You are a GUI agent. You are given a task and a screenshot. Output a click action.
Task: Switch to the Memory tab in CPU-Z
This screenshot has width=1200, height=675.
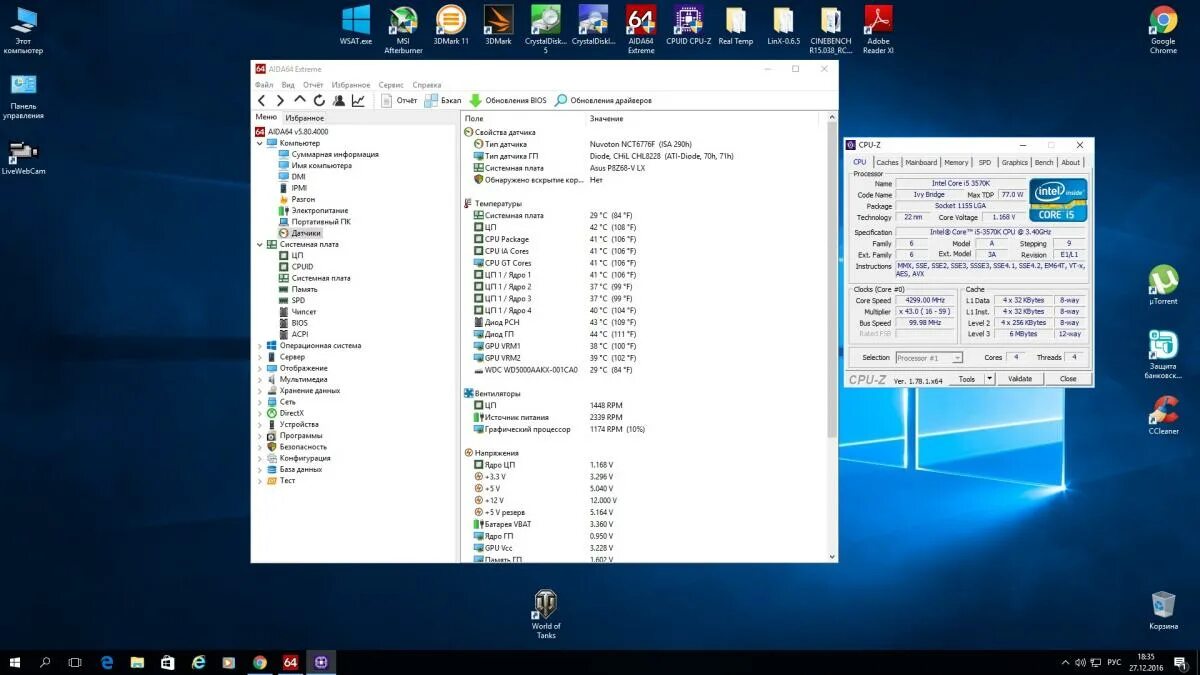[x=956, y=162]
